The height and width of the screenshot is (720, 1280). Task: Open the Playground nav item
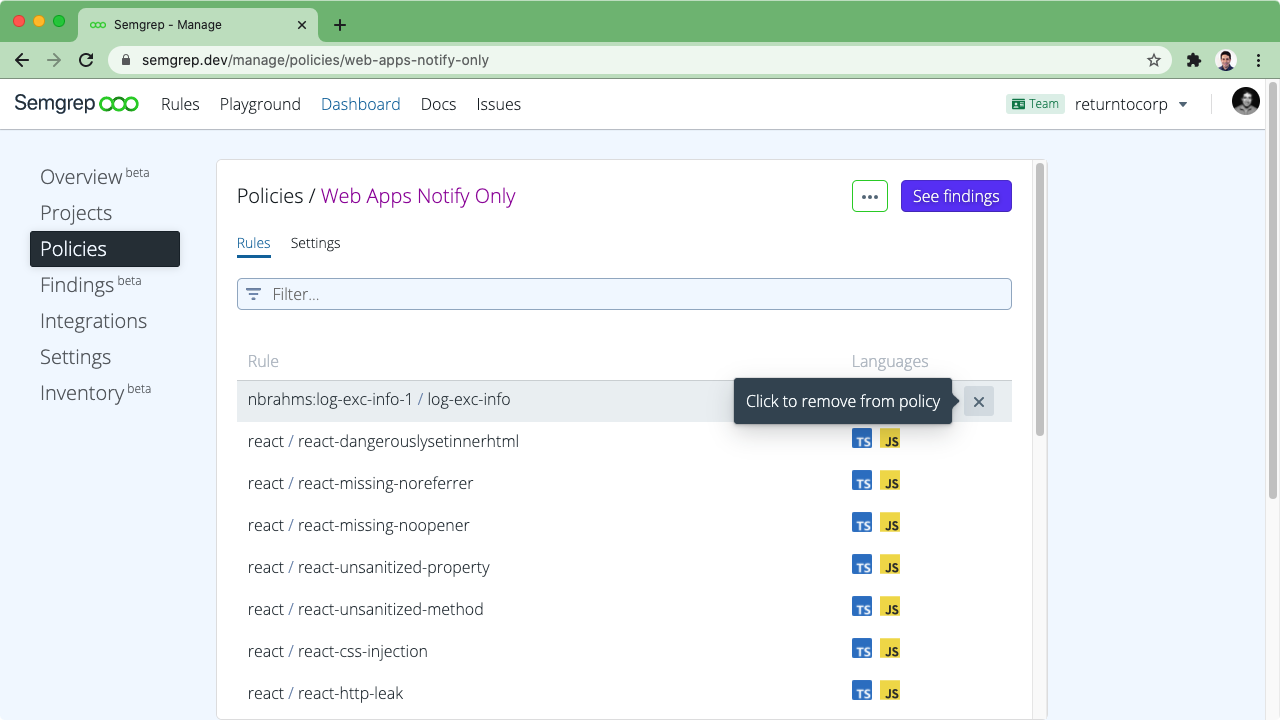pyautogui.click(x=260, y=104)
